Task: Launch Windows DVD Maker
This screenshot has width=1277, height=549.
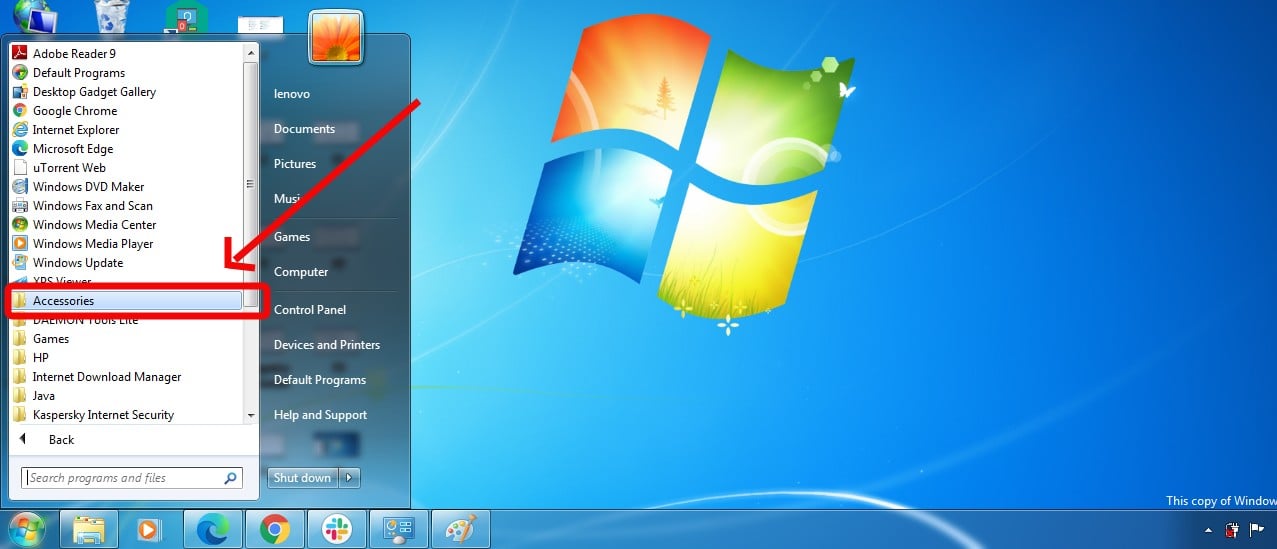Action: (88, 187)
